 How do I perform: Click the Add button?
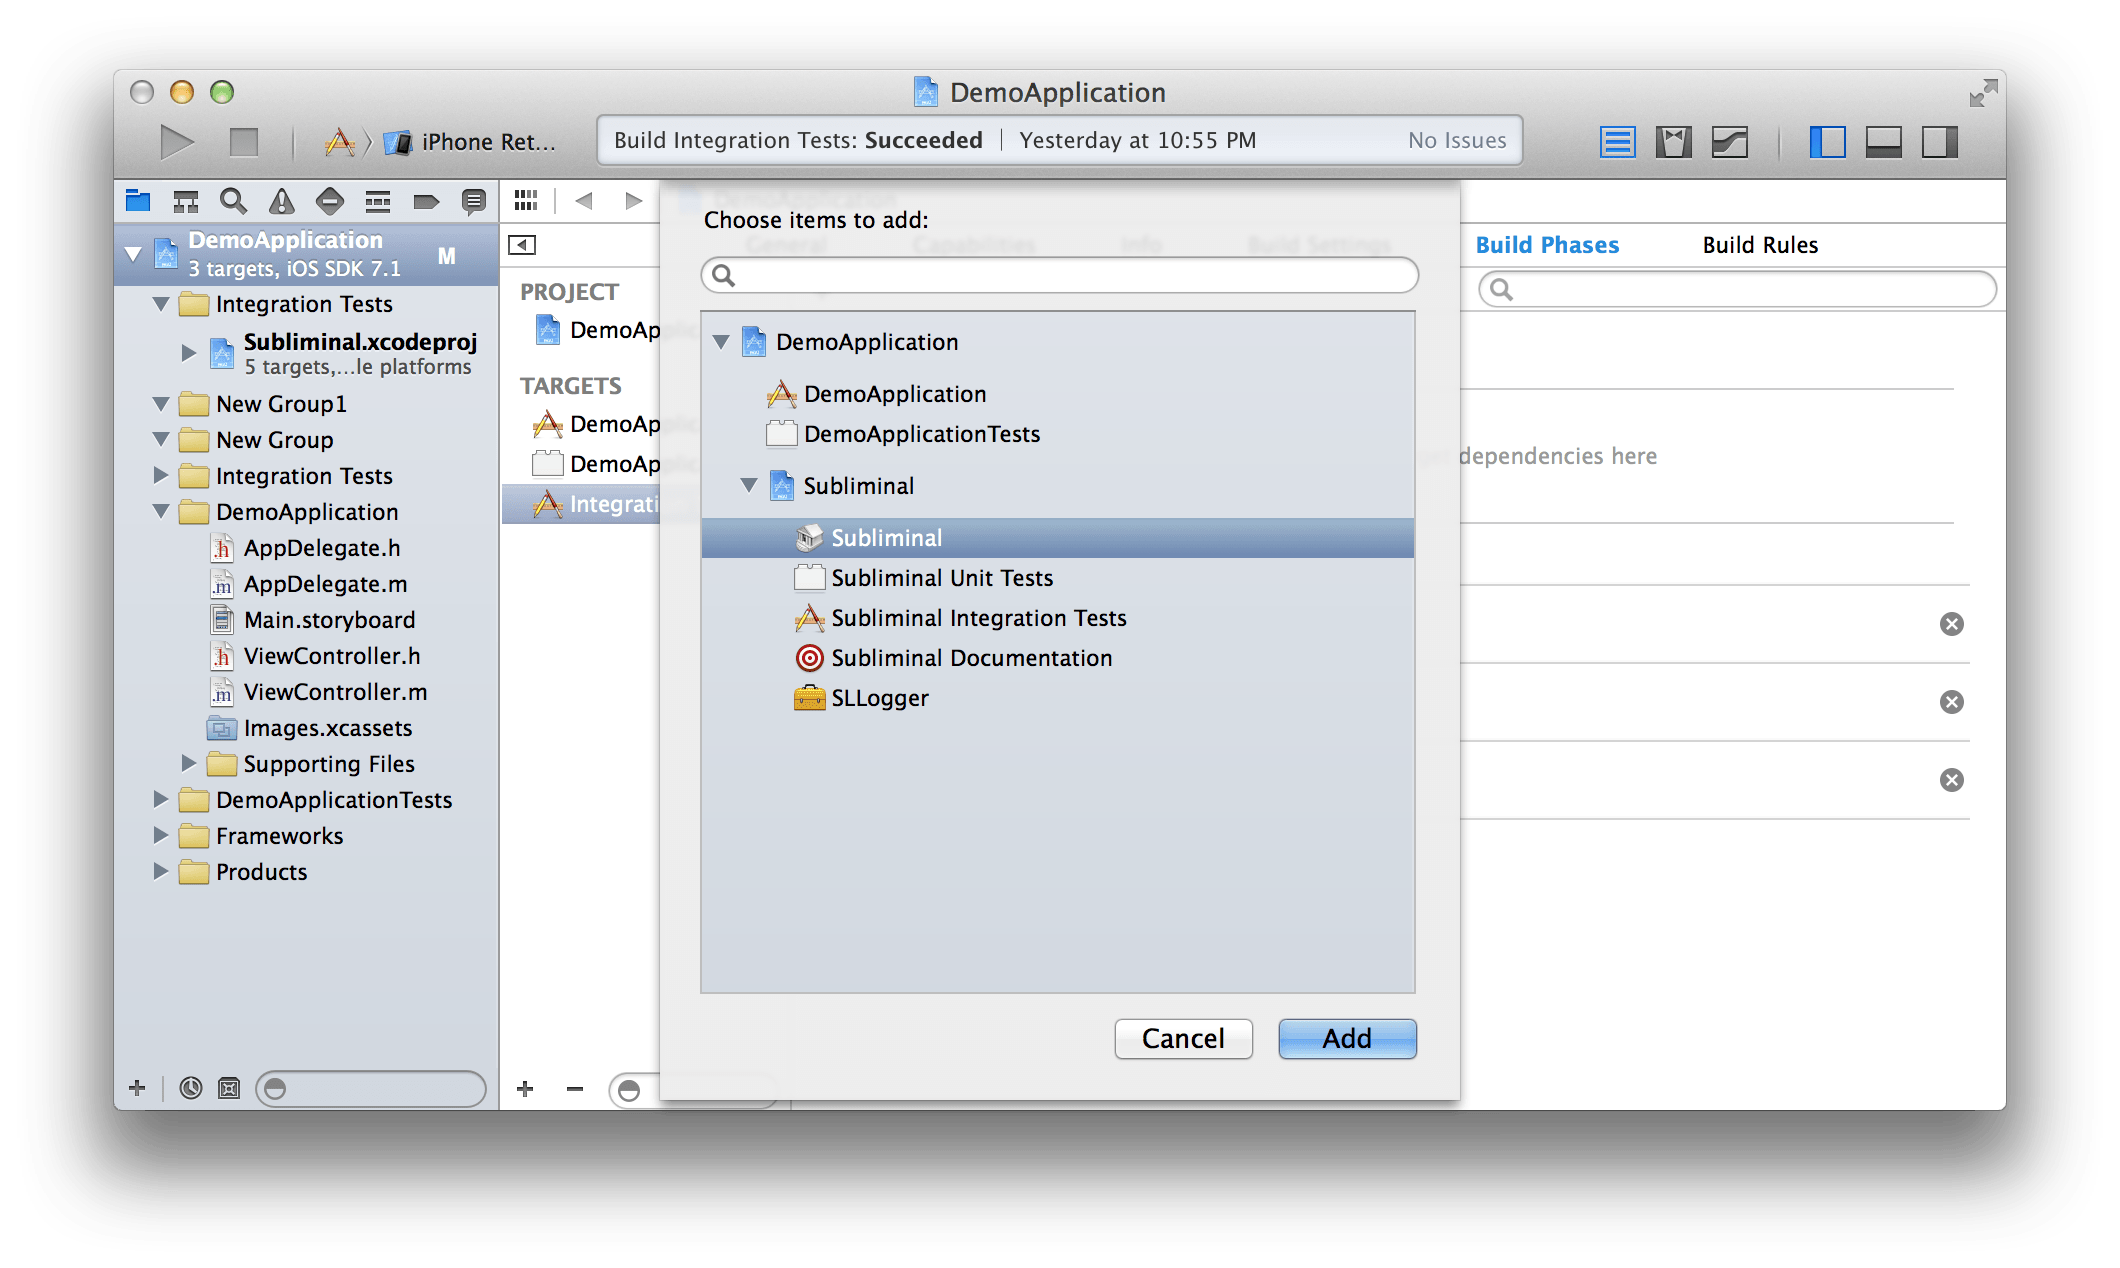point(1347,1039)
